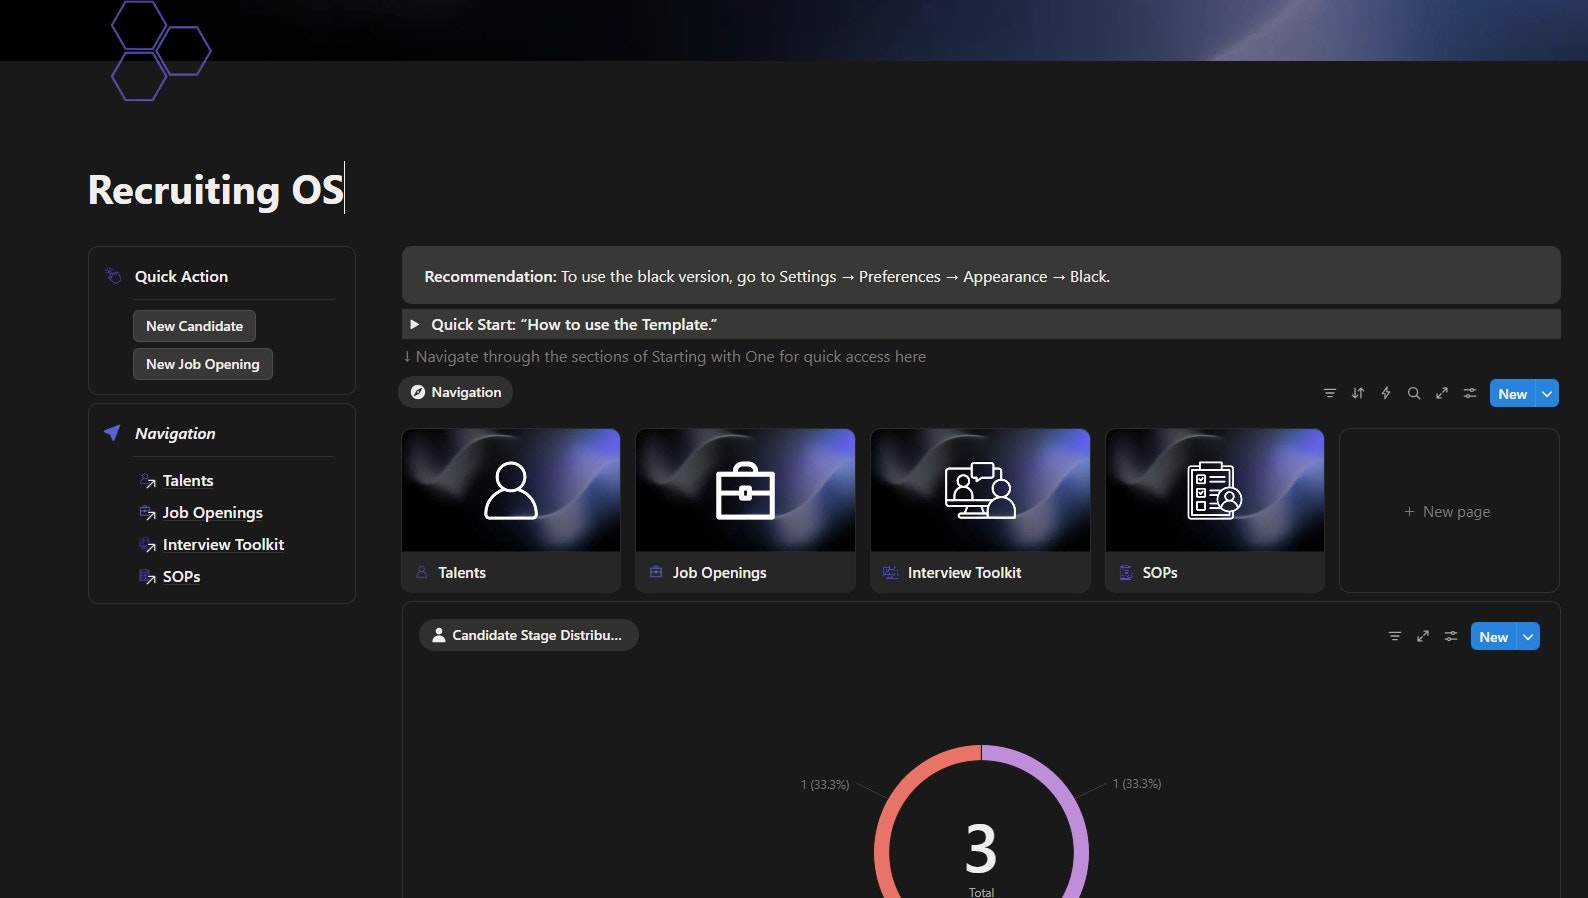The height and width of the screenshot is (898, 1588).
Task: Click the link icon beside SOPs in sidebar
Action: click(x=147, y=577)
